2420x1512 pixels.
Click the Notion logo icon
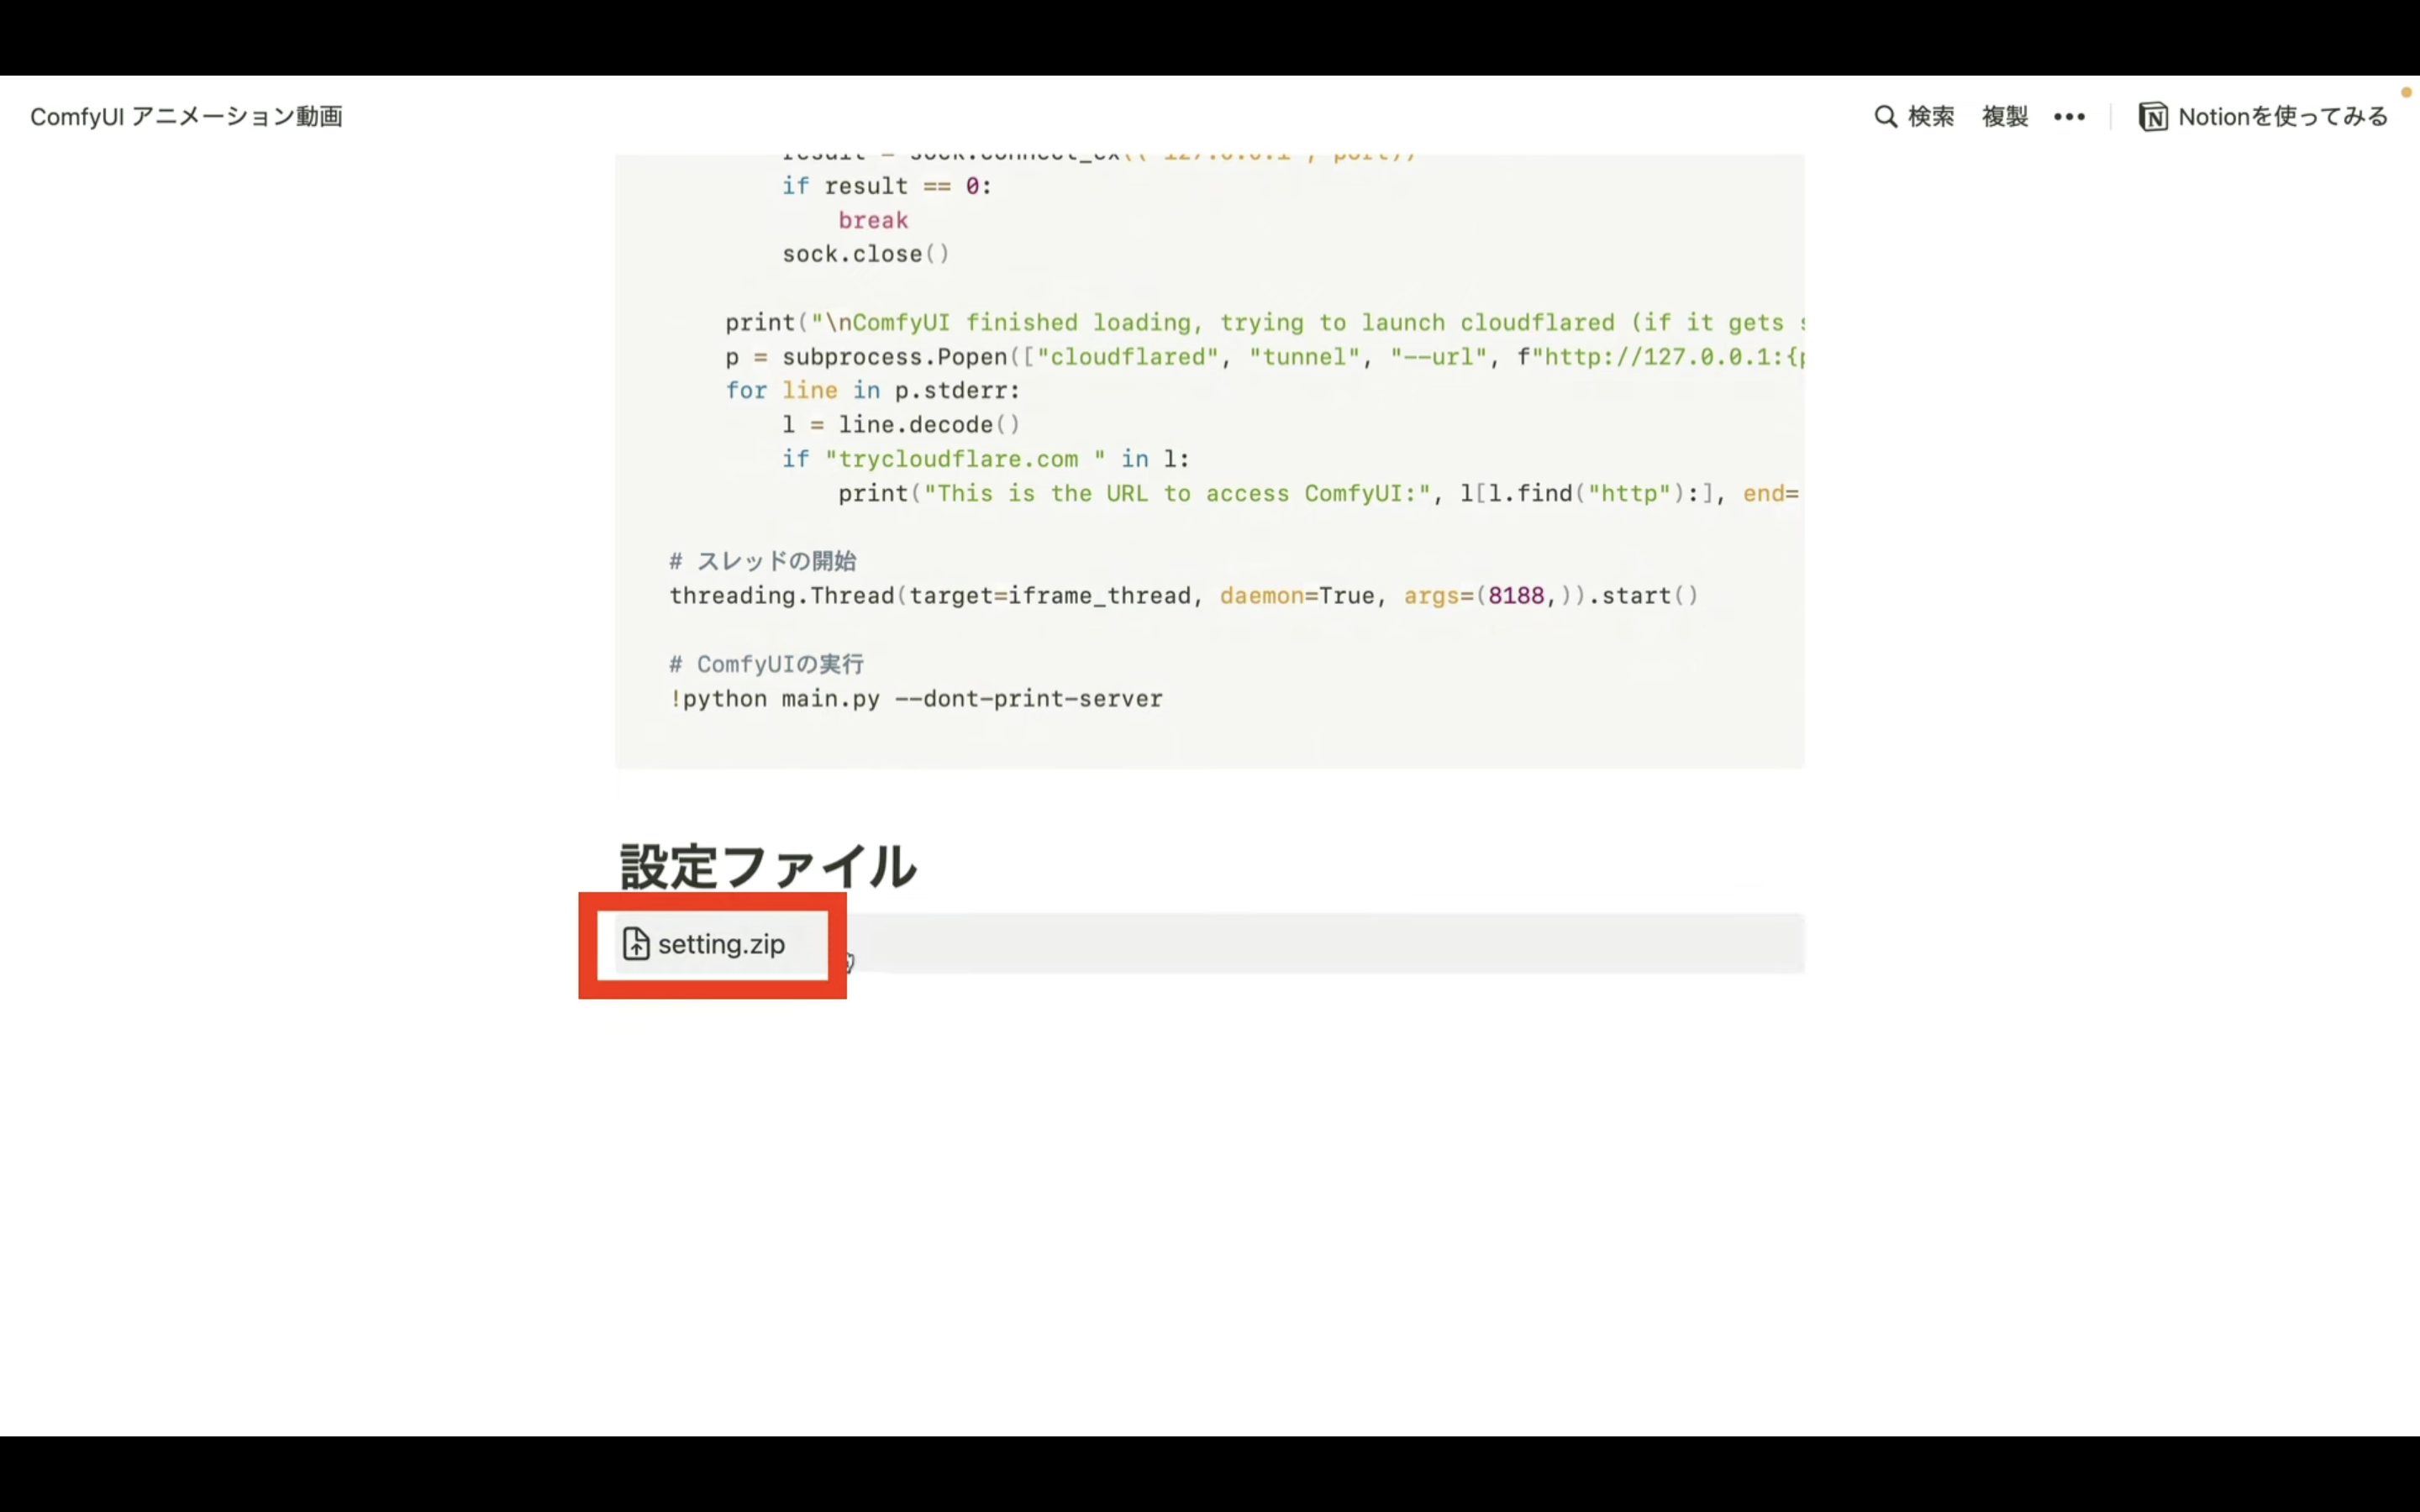2153,117
